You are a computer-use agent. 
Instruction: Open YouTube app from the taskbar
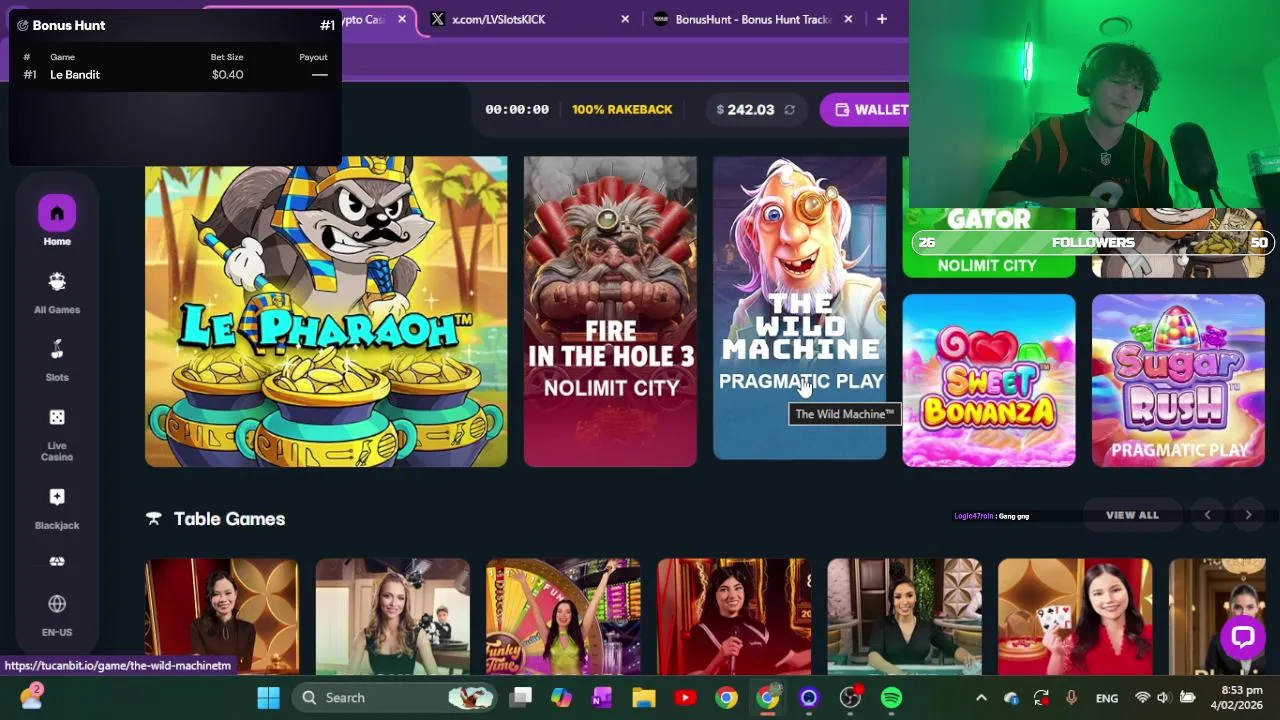point(685,698)
